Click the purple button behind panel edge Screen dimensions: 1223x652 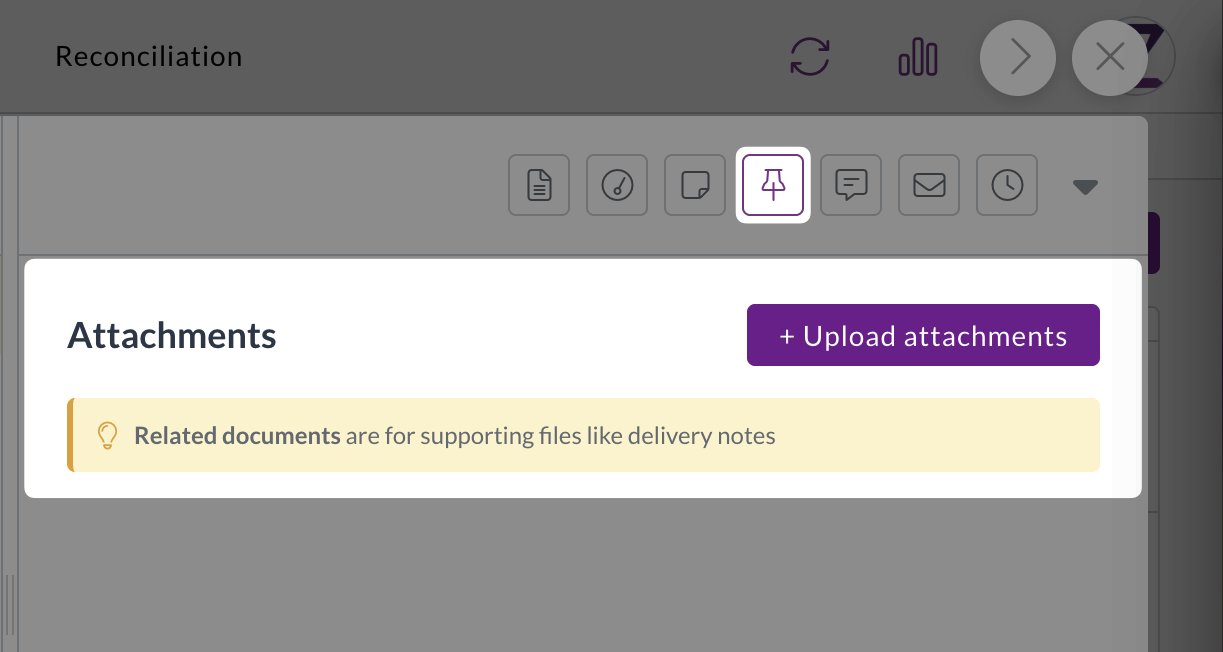1153,242
